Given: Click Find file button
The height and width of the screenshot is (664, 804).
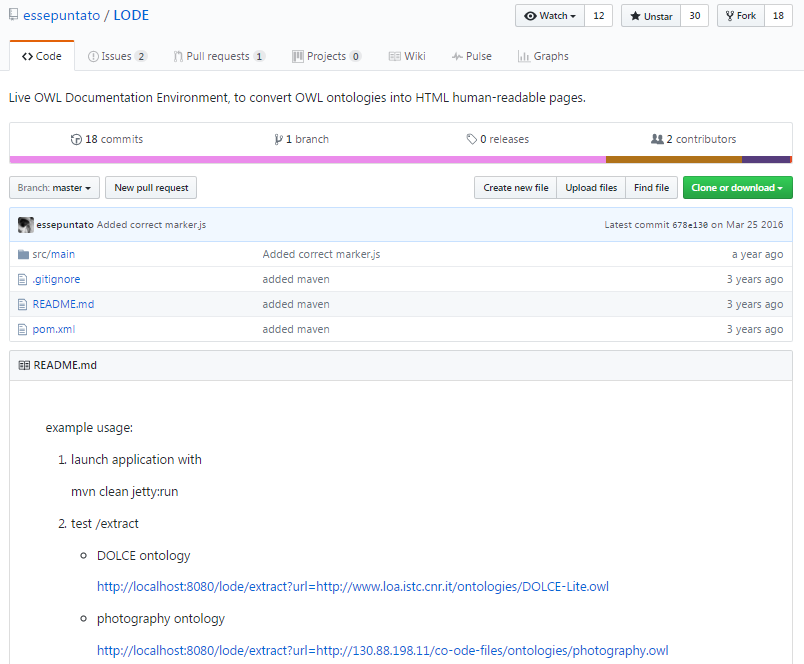Looking at the screenshot, I should [x=651, y=188].
